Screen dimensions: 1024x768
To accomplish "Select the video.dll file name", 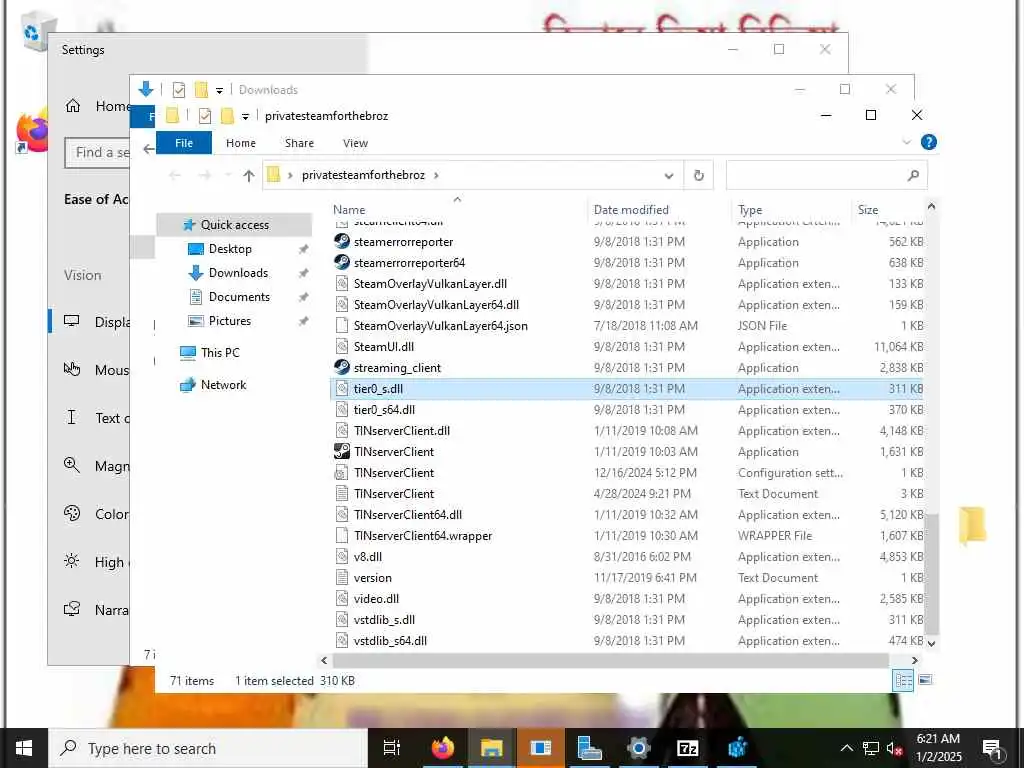I will (376, 599).
